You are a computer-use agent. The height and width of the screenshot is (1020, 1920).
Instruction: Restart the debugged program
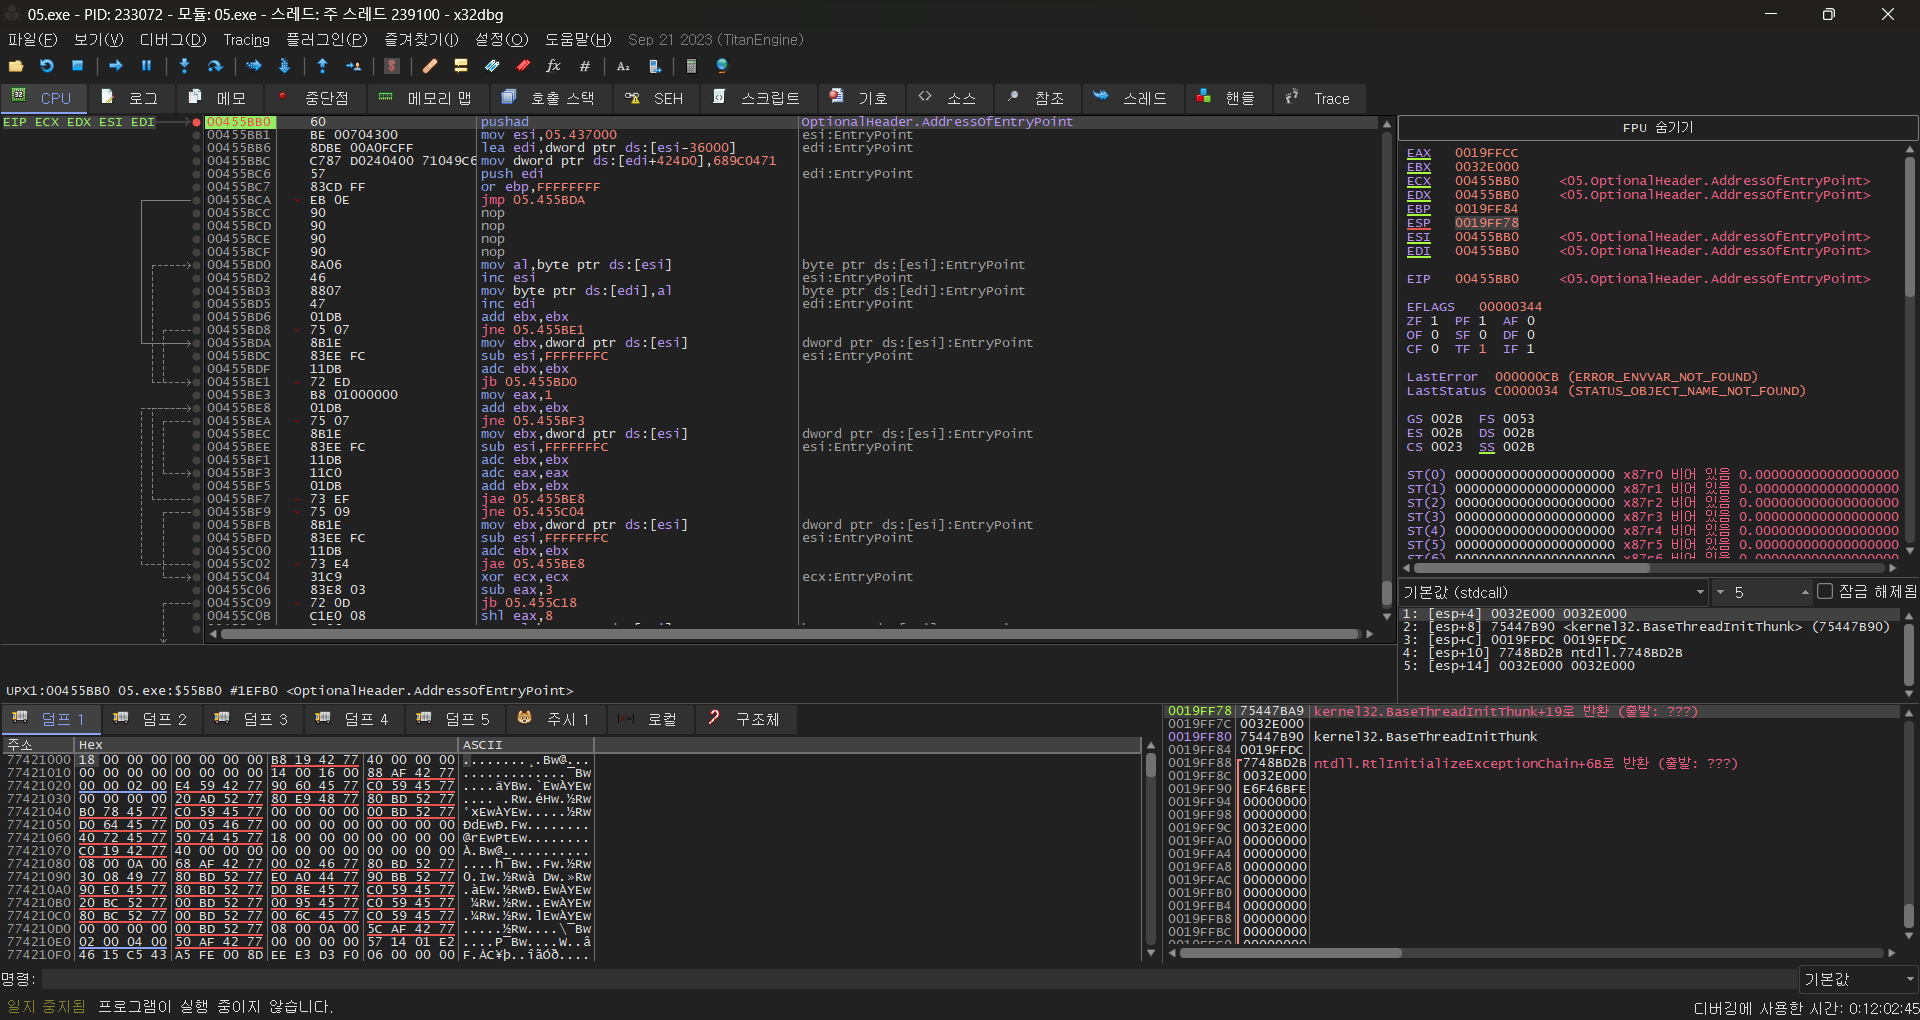point(46,66)
